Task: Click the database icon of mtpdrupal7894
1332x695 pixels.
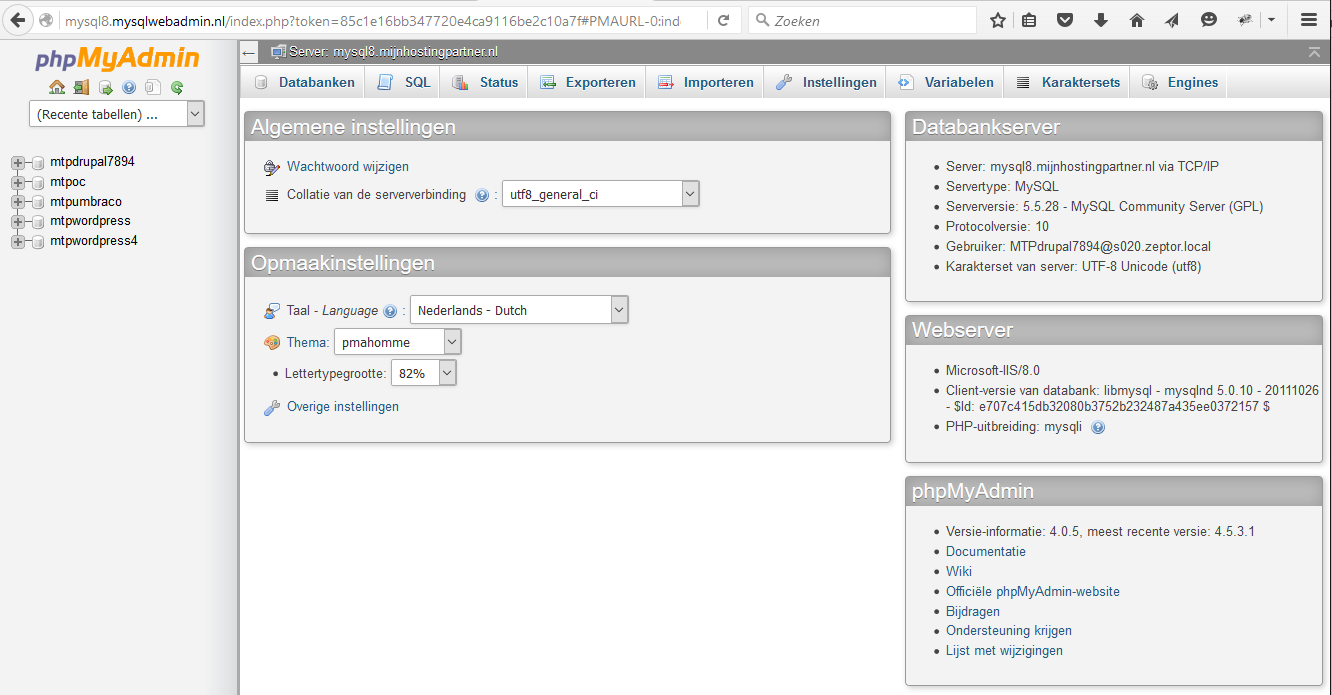Action: (38, 162)
